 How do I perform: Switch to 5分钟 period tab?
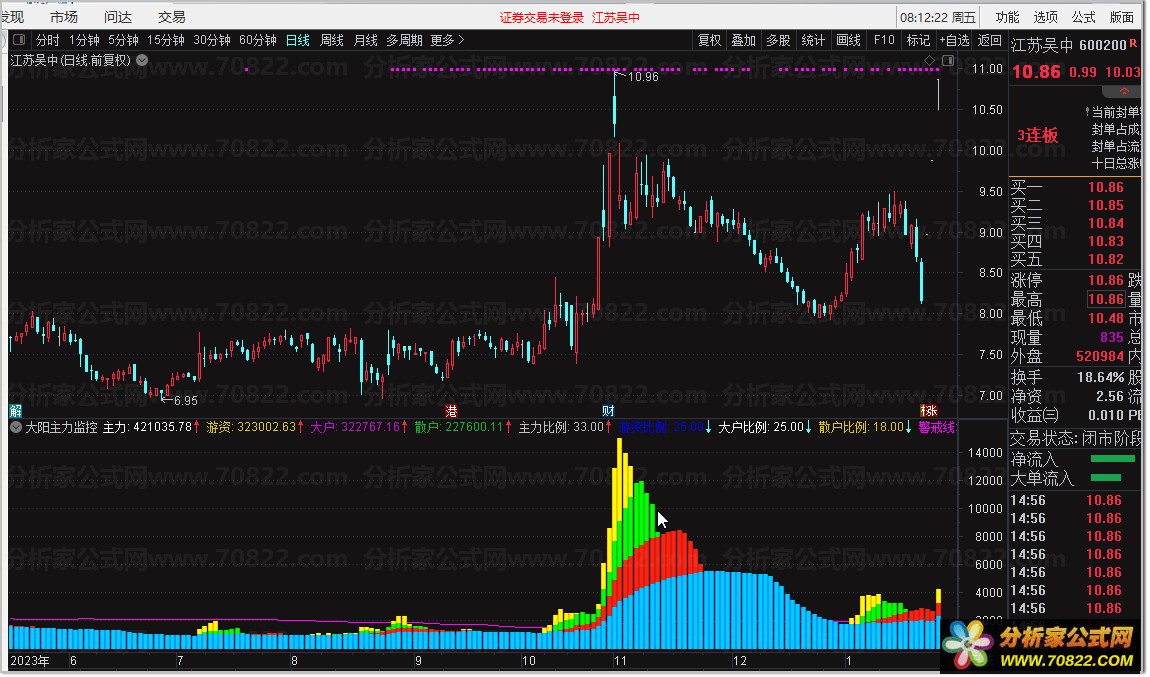(123, 40)
